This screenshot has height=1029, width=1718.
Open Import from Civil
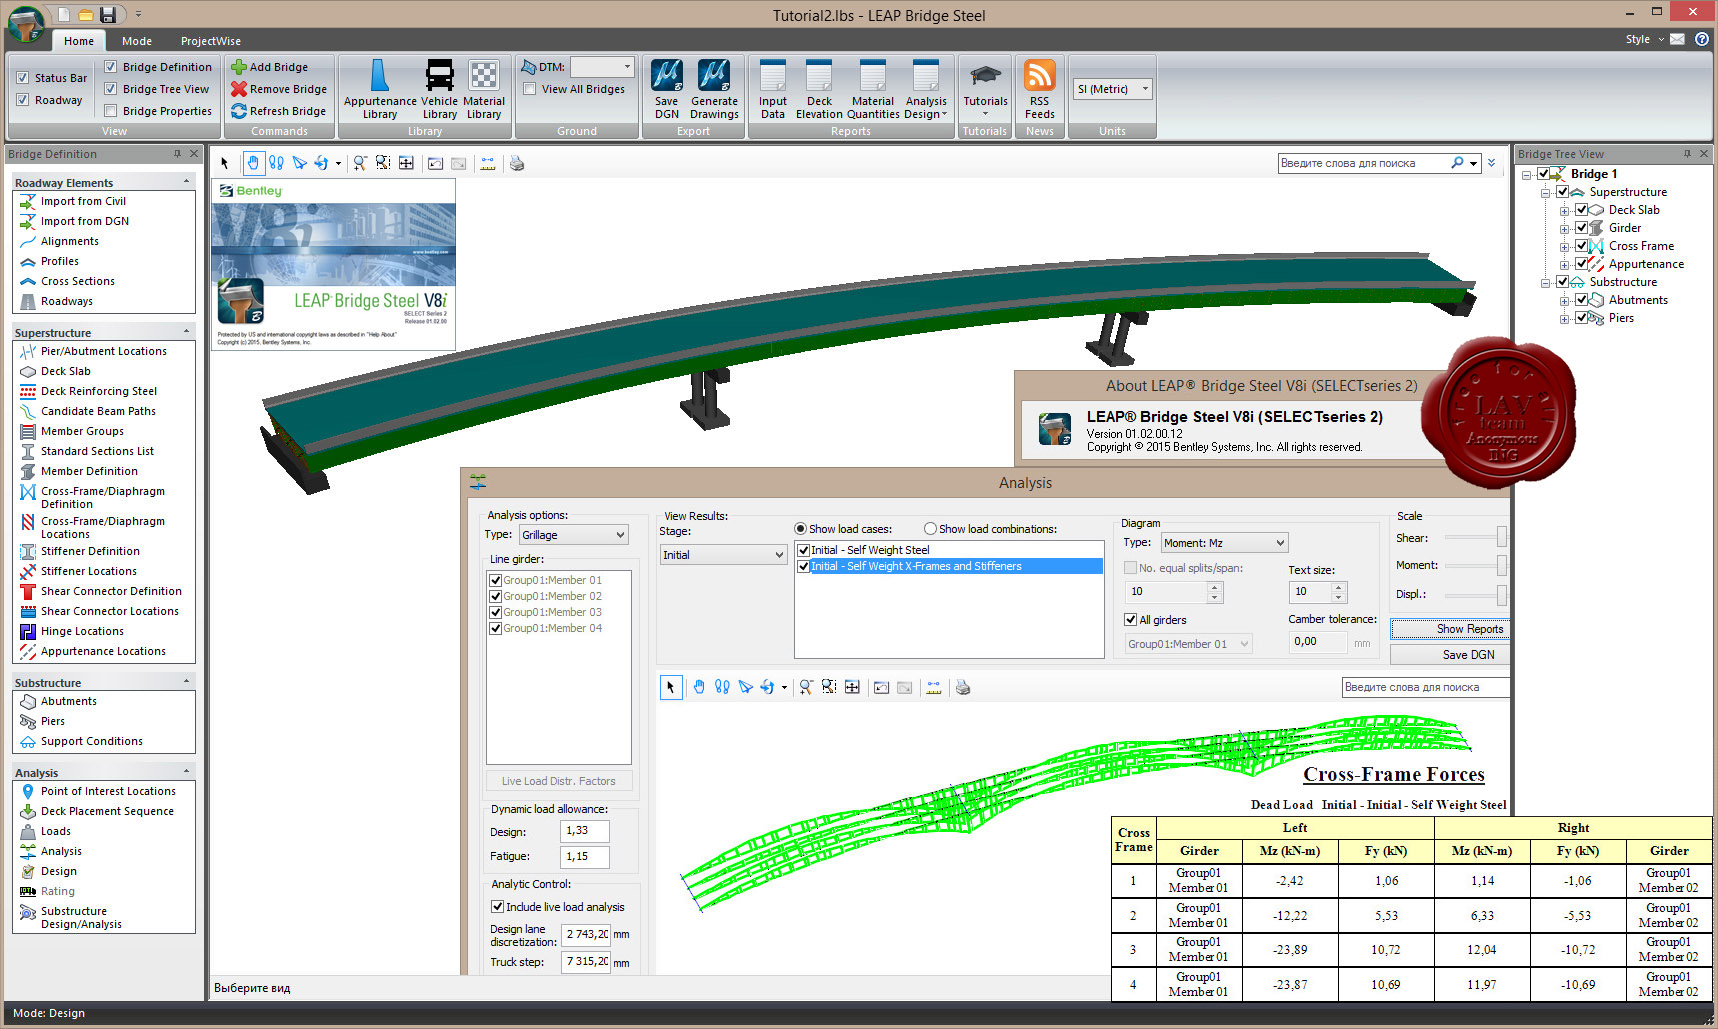tap(83, 201)
